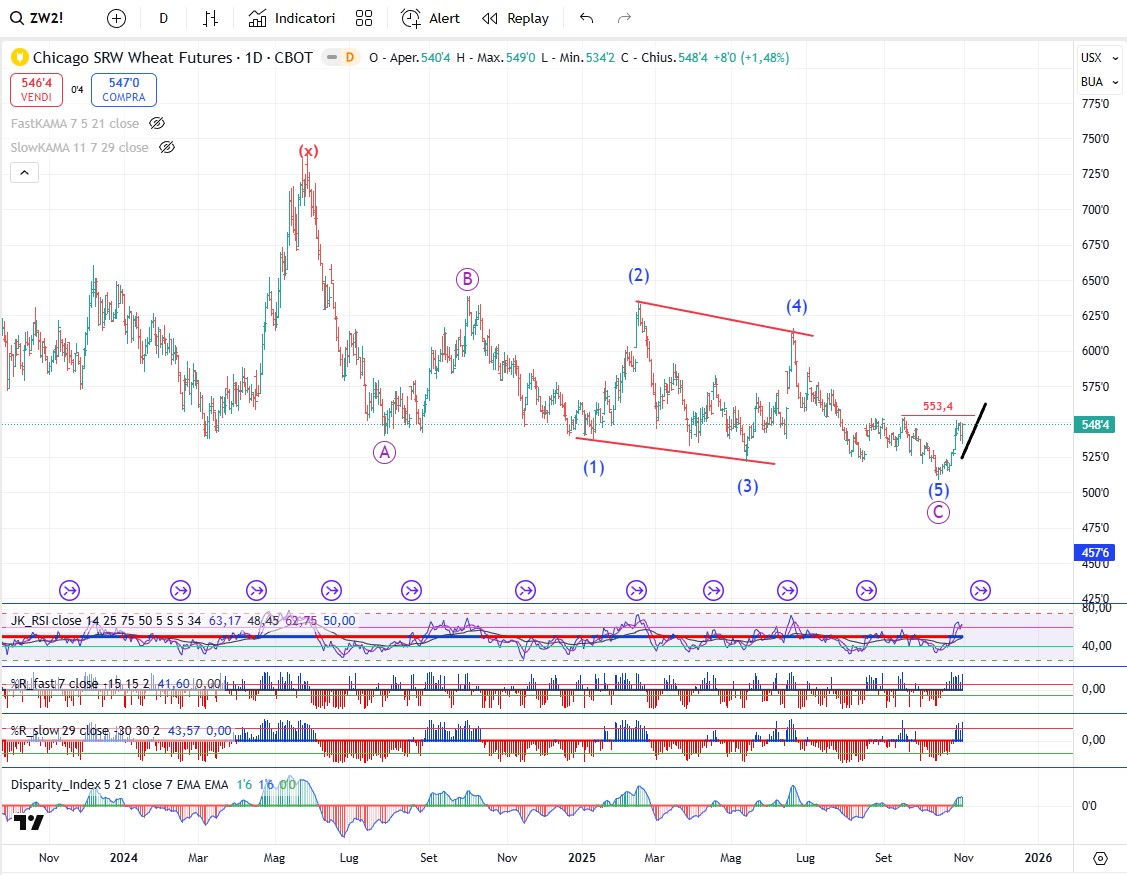Viewport: 1127px width, 875px height.
Task: Toggle visibility of the SlowKAMA indicator
Action: (167, 147)
